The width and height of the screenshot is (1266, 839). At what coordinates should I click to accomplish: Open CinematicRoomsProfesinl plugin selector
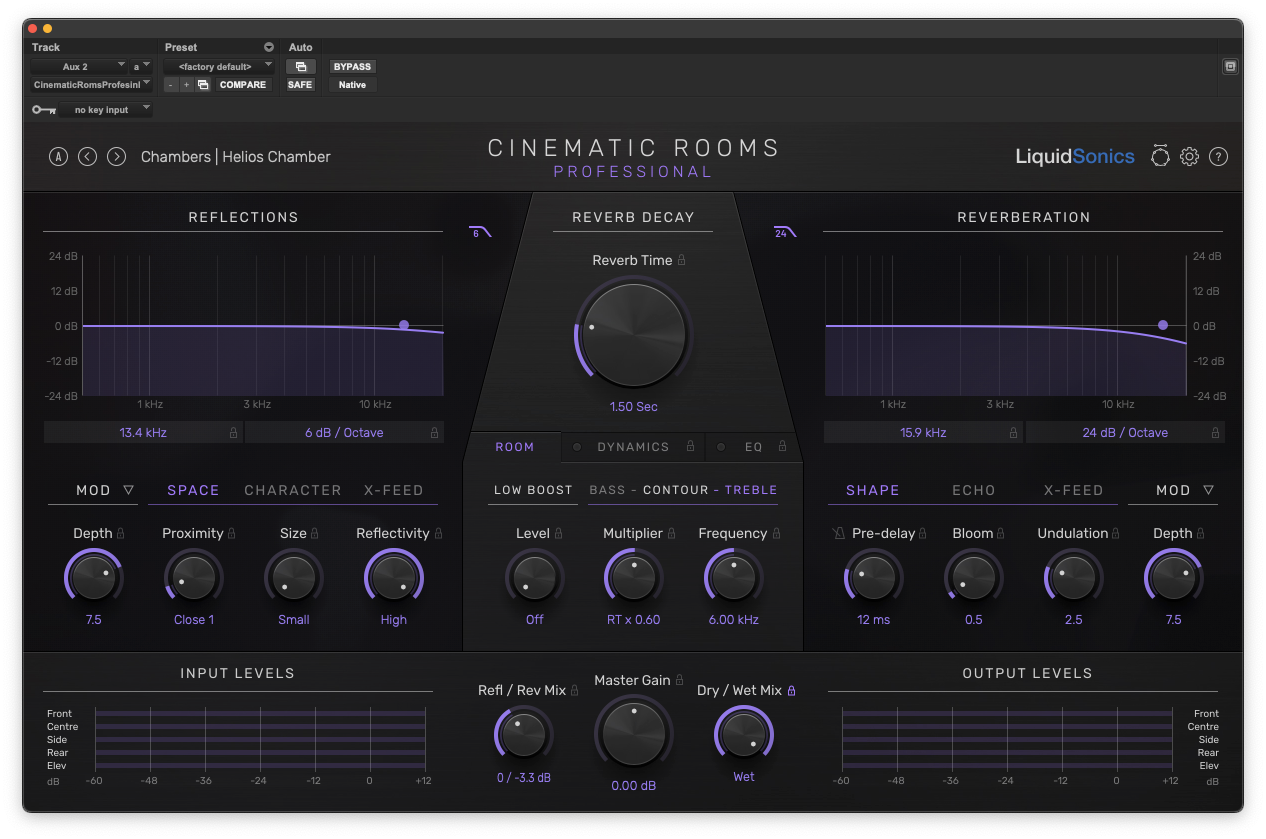91,85
